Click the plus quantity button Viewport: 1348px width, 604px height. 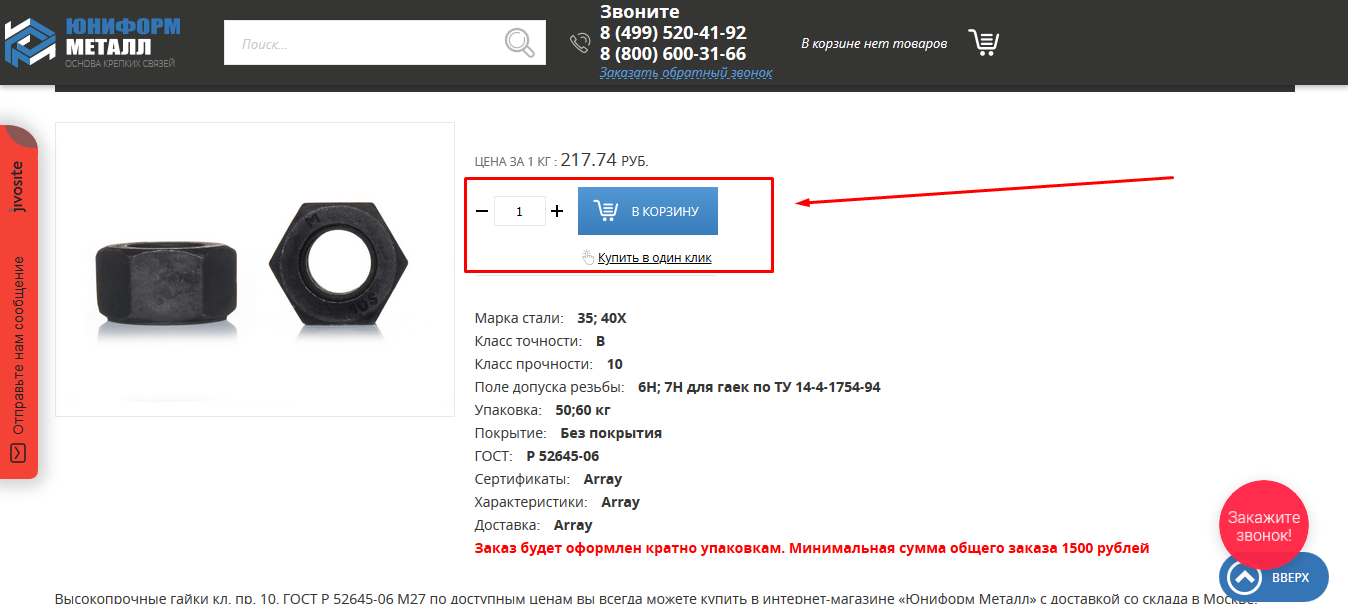(x=557, y=211)
